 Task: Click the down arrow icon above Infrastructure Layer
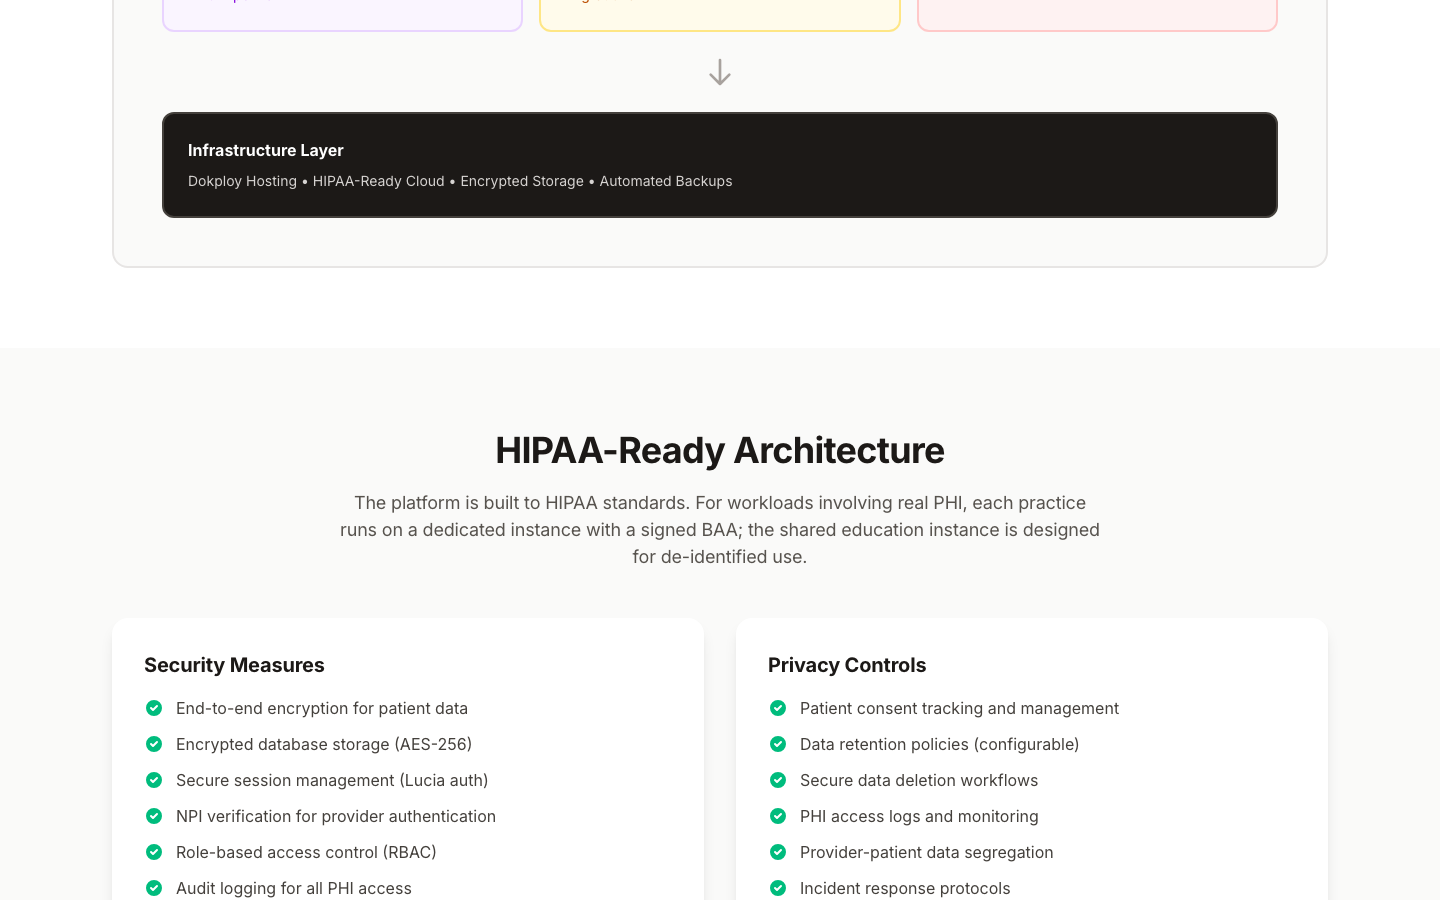720,72
